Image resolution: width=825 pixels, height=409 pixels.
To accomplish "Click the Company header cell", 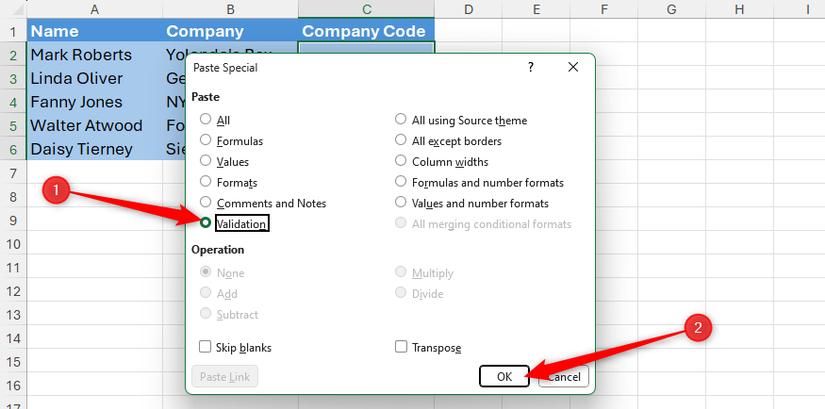I will 230,31.
